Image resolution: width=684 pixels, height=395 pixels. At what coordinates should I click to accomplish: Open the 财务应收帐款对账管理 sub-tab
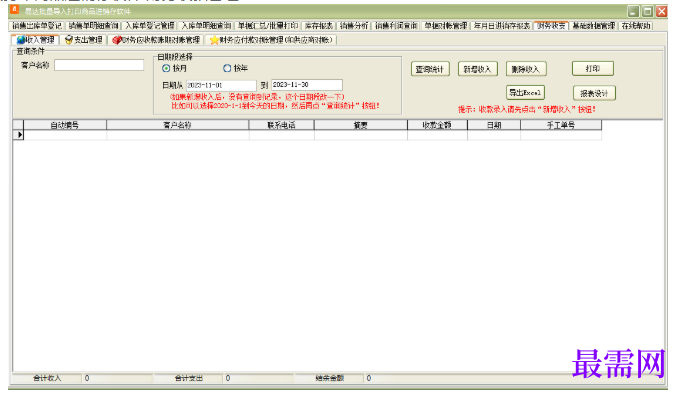click(156, 40)
